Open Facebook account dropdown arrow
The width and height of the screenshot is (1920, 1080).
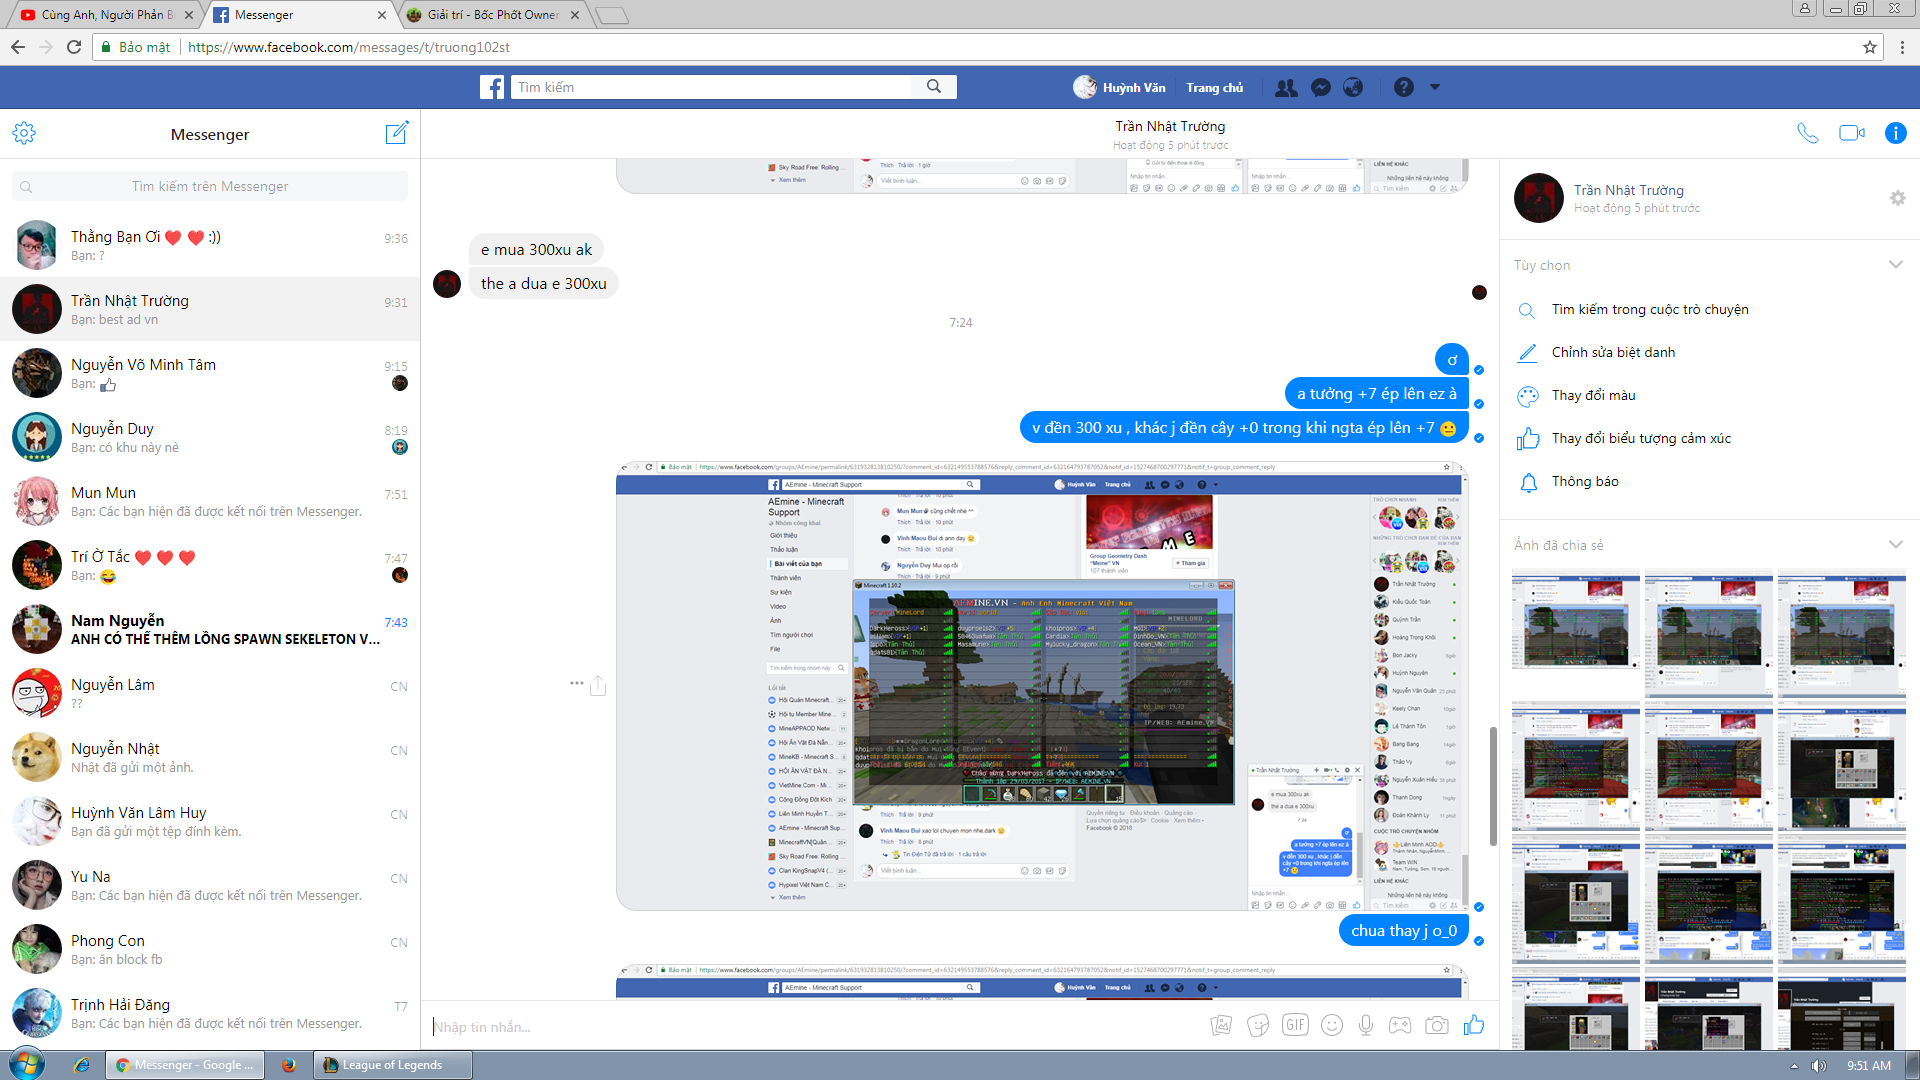[1435, 87]
